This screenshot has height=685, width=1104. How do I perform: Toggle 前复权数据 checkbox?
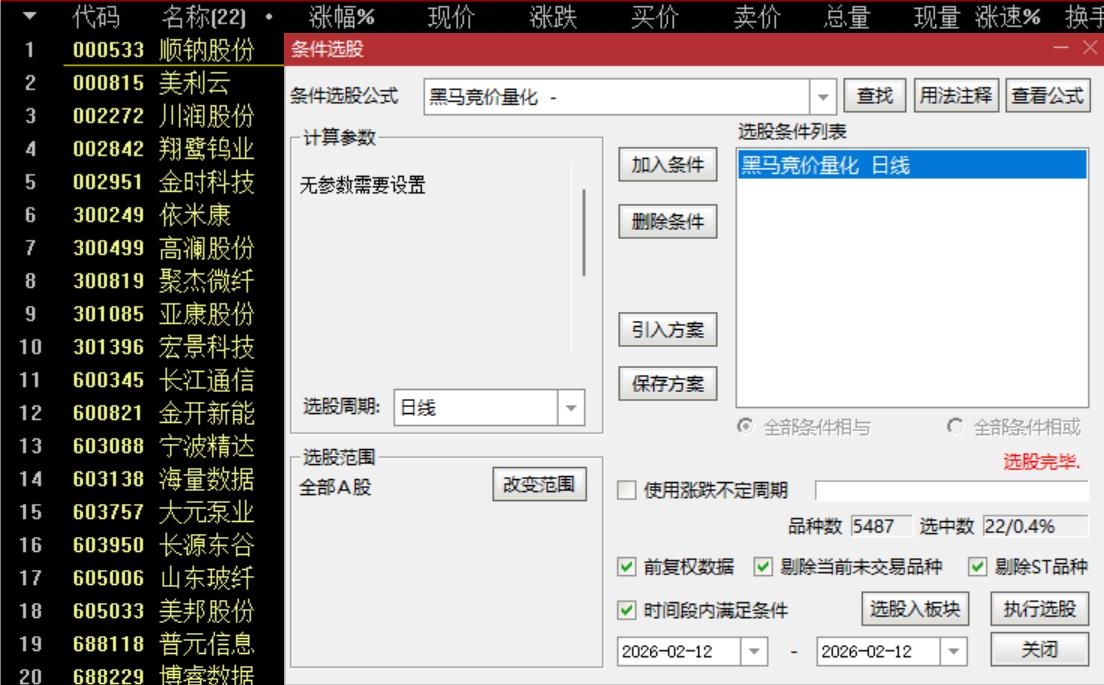click(x=626, y=567)
